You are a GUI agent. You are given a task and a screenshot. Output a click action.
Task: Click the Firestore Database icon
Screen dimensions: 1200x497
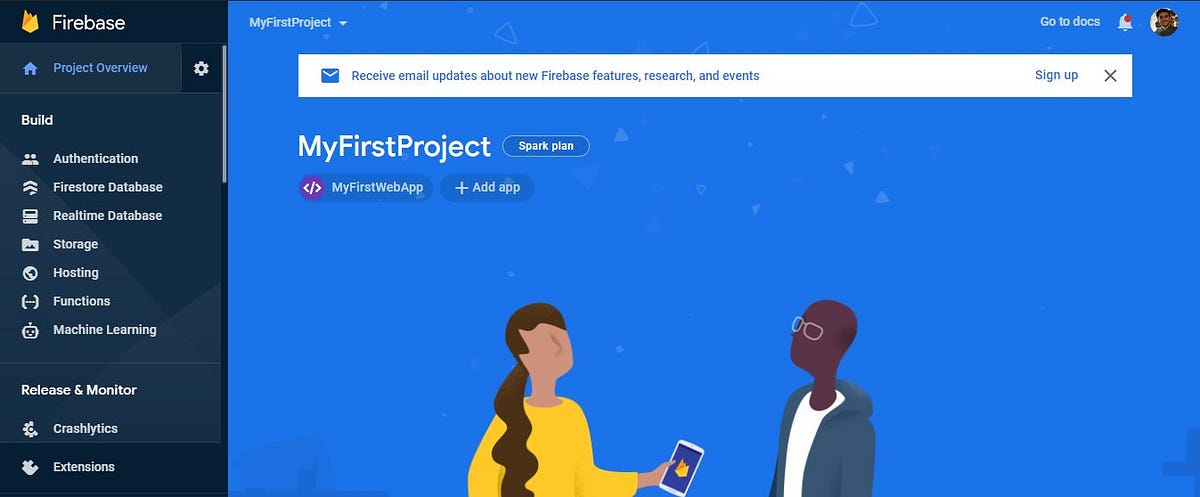click(31, 187)
